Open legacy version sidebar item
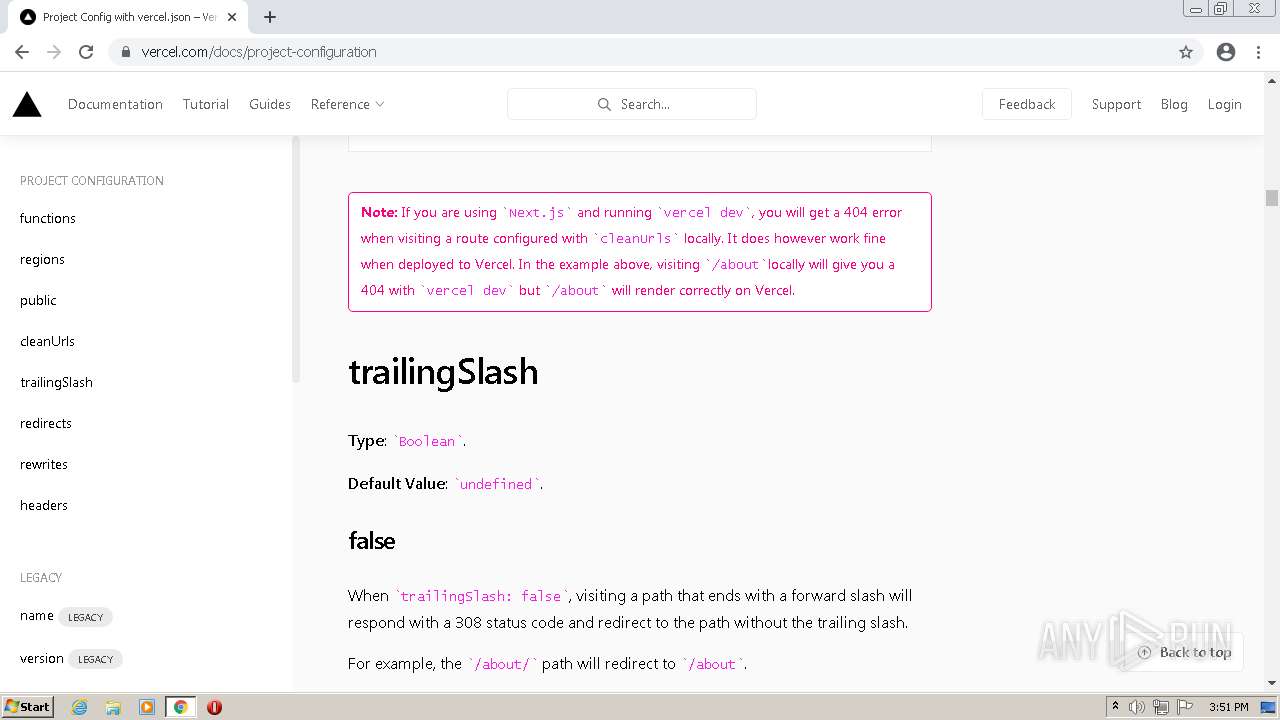 tap(42, 658)
